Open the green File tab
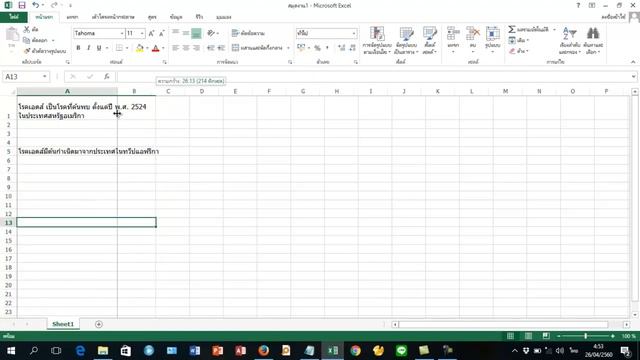640x360 pixels. tap(14, 17)
